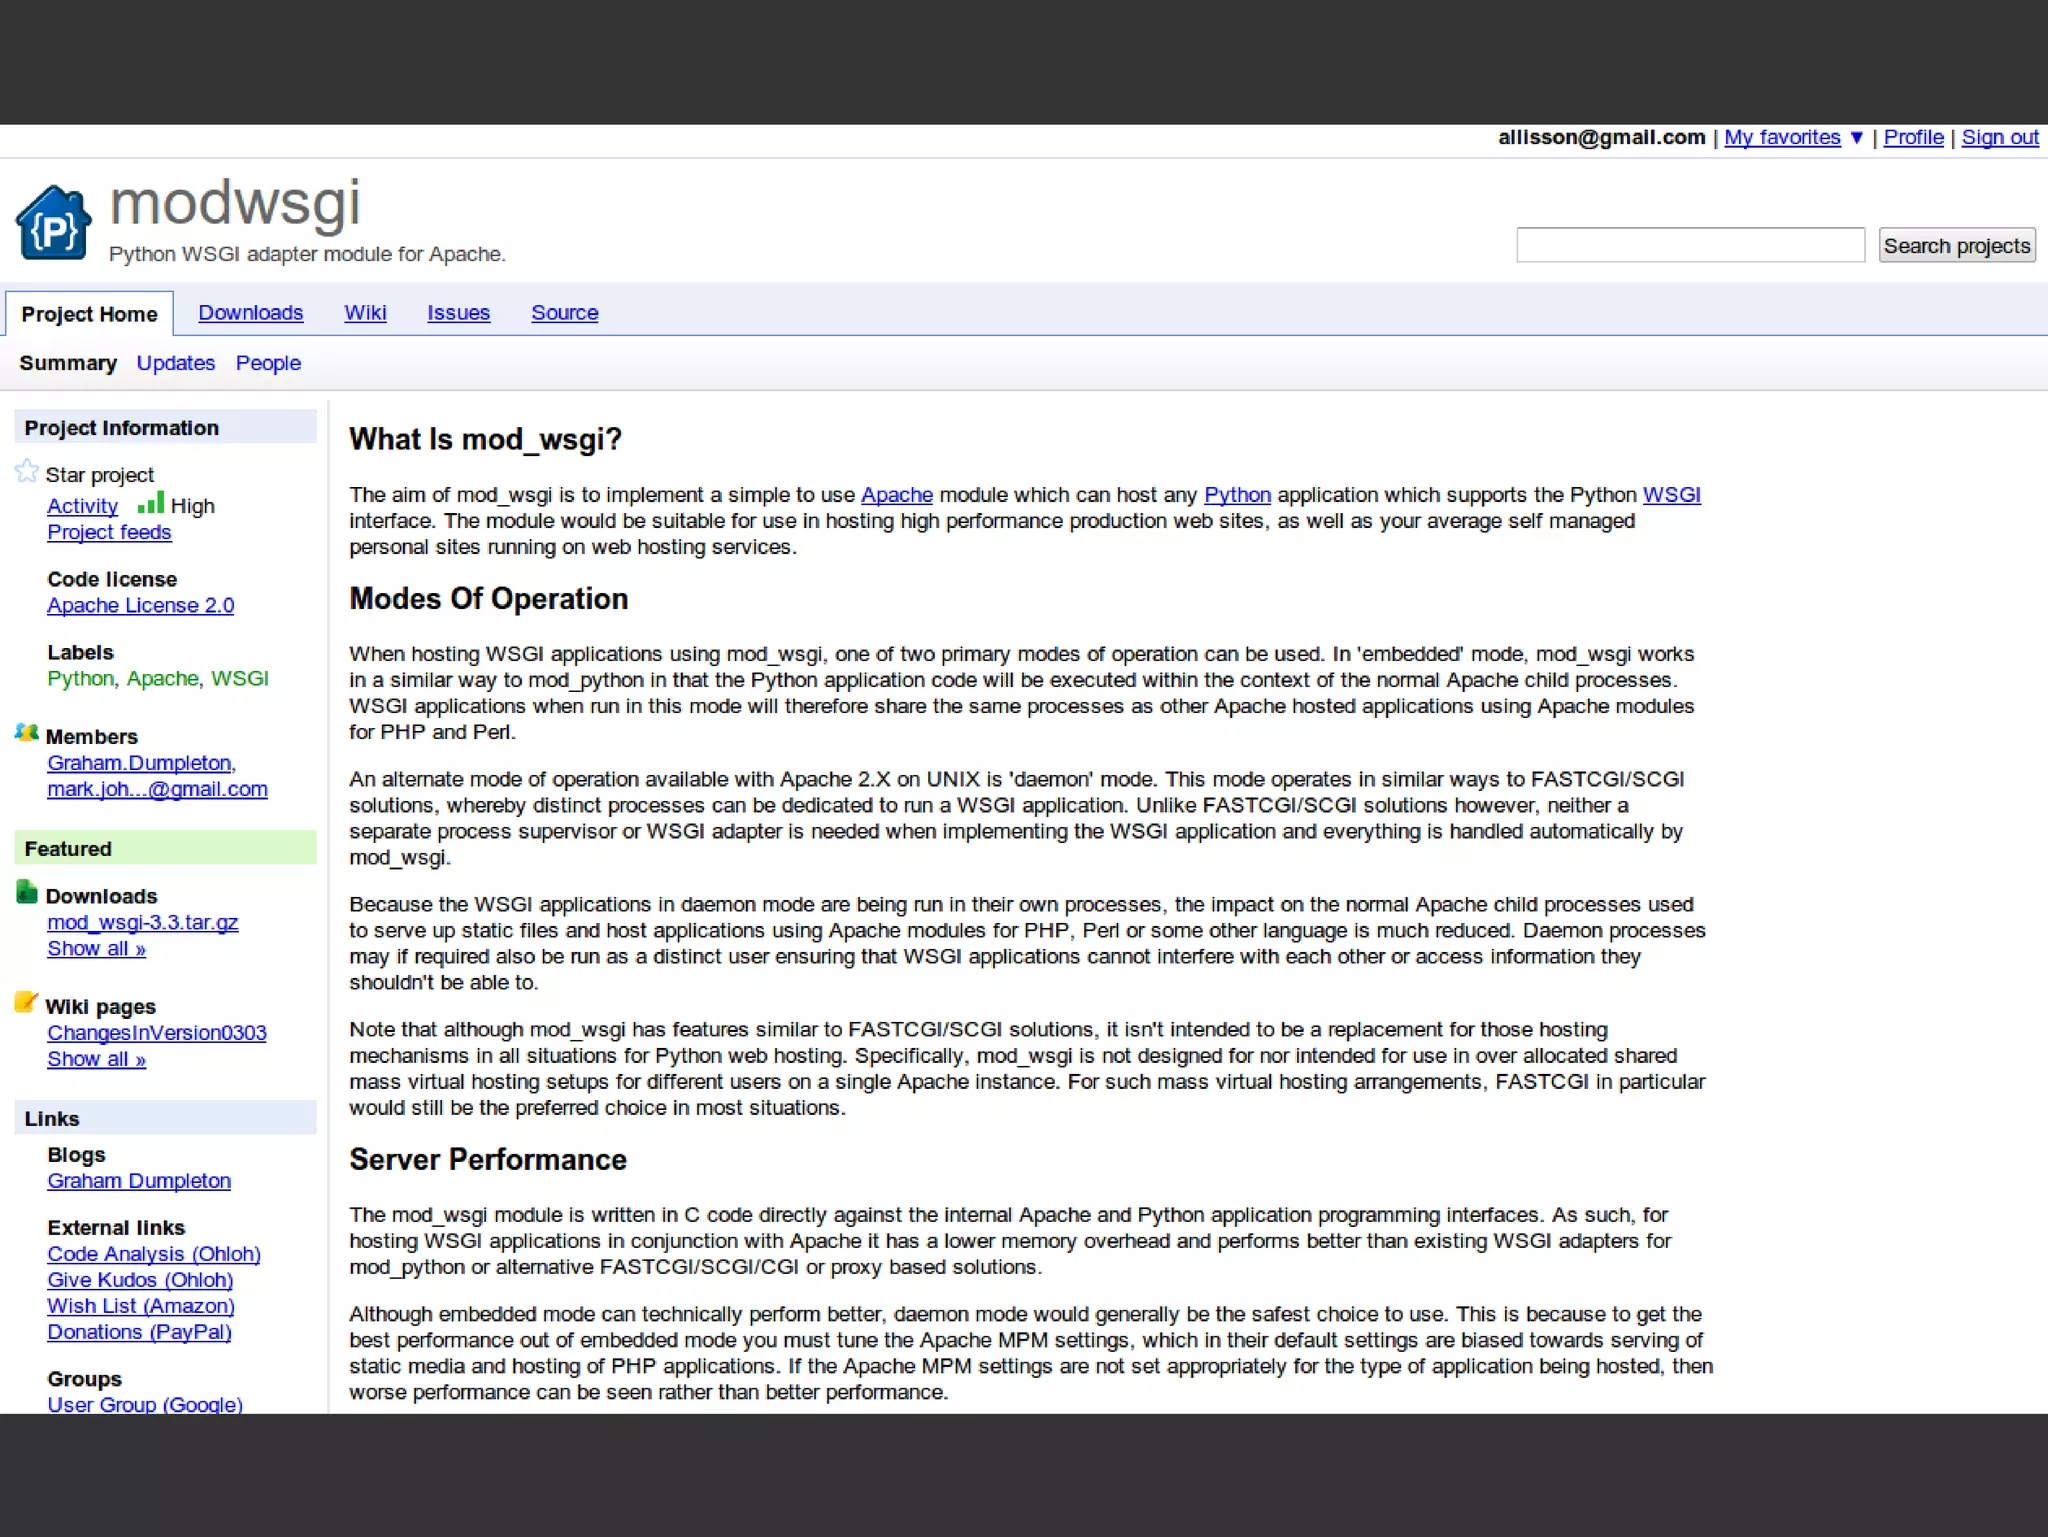Click the modwsgi project house logo
The width and height of the screenshot is (2048, 1537).
pyautogui.click(x=53, y=224)
